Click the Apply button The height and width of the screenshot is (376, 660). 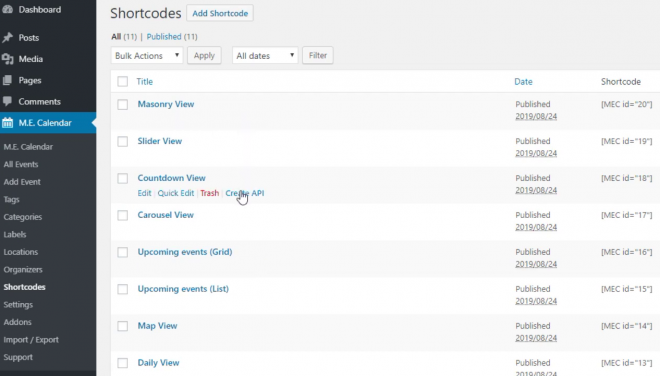[204, 56]
